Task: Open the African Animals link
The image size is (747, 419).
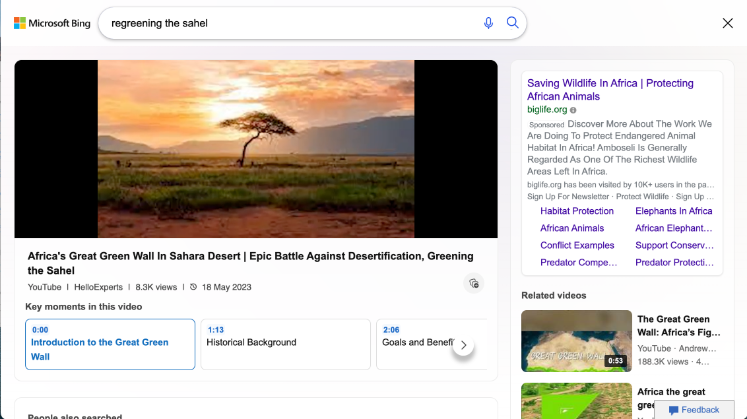Action: 572,228
